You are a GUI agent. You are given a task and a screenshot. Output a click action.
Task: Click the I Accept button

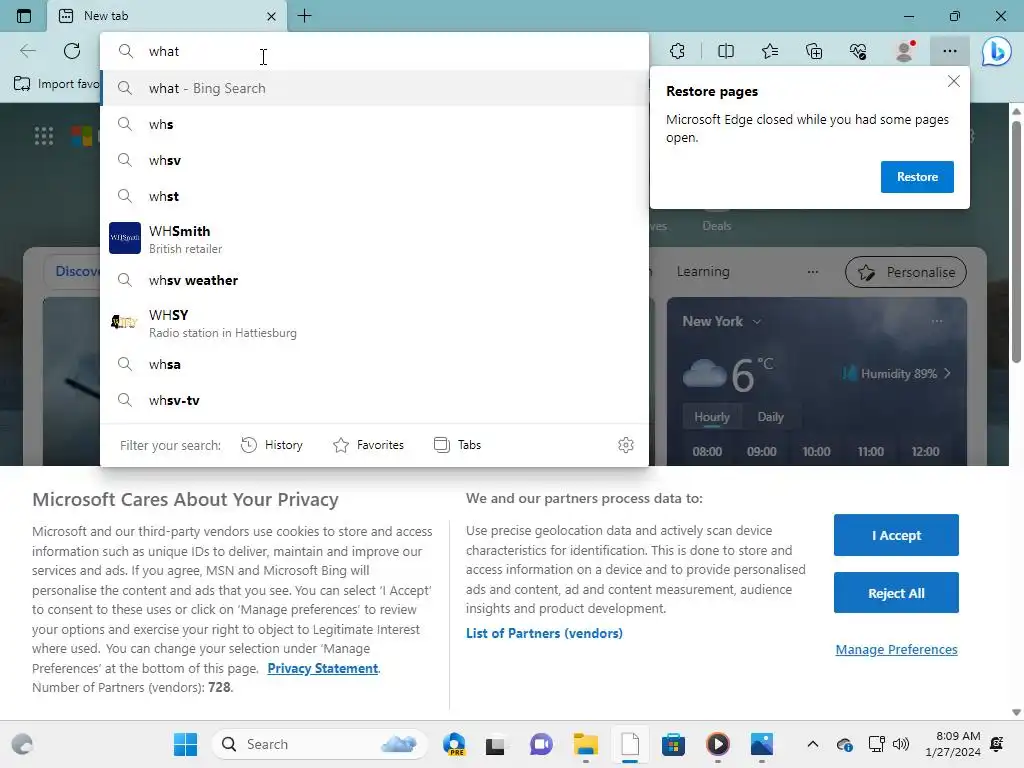point(896,535)
